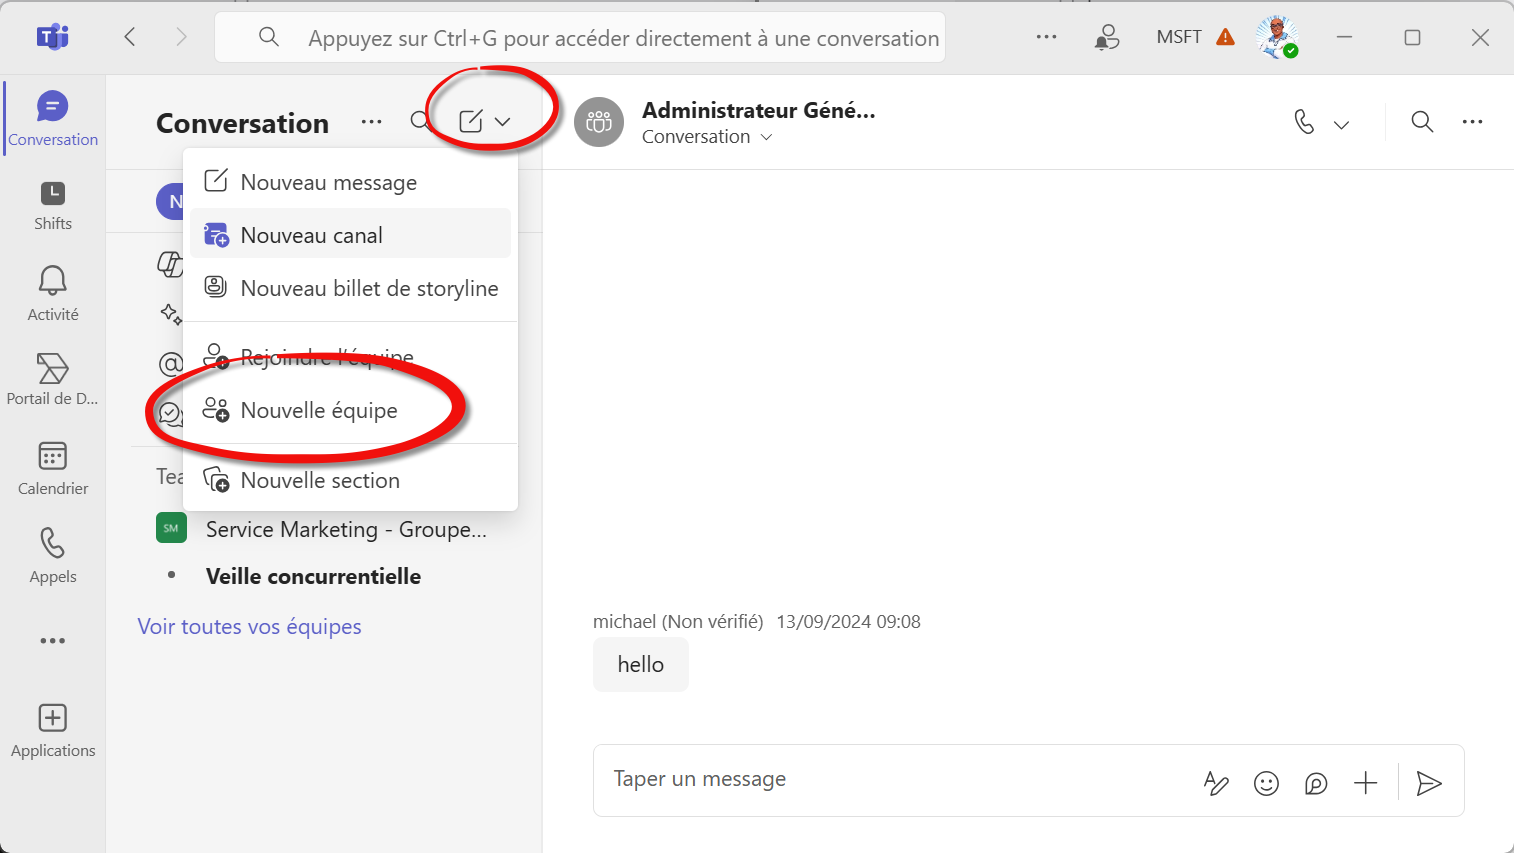Choose Nouveau canal menu entry
This screenshot has height=853, width=1514.
(x=311, y=236)
